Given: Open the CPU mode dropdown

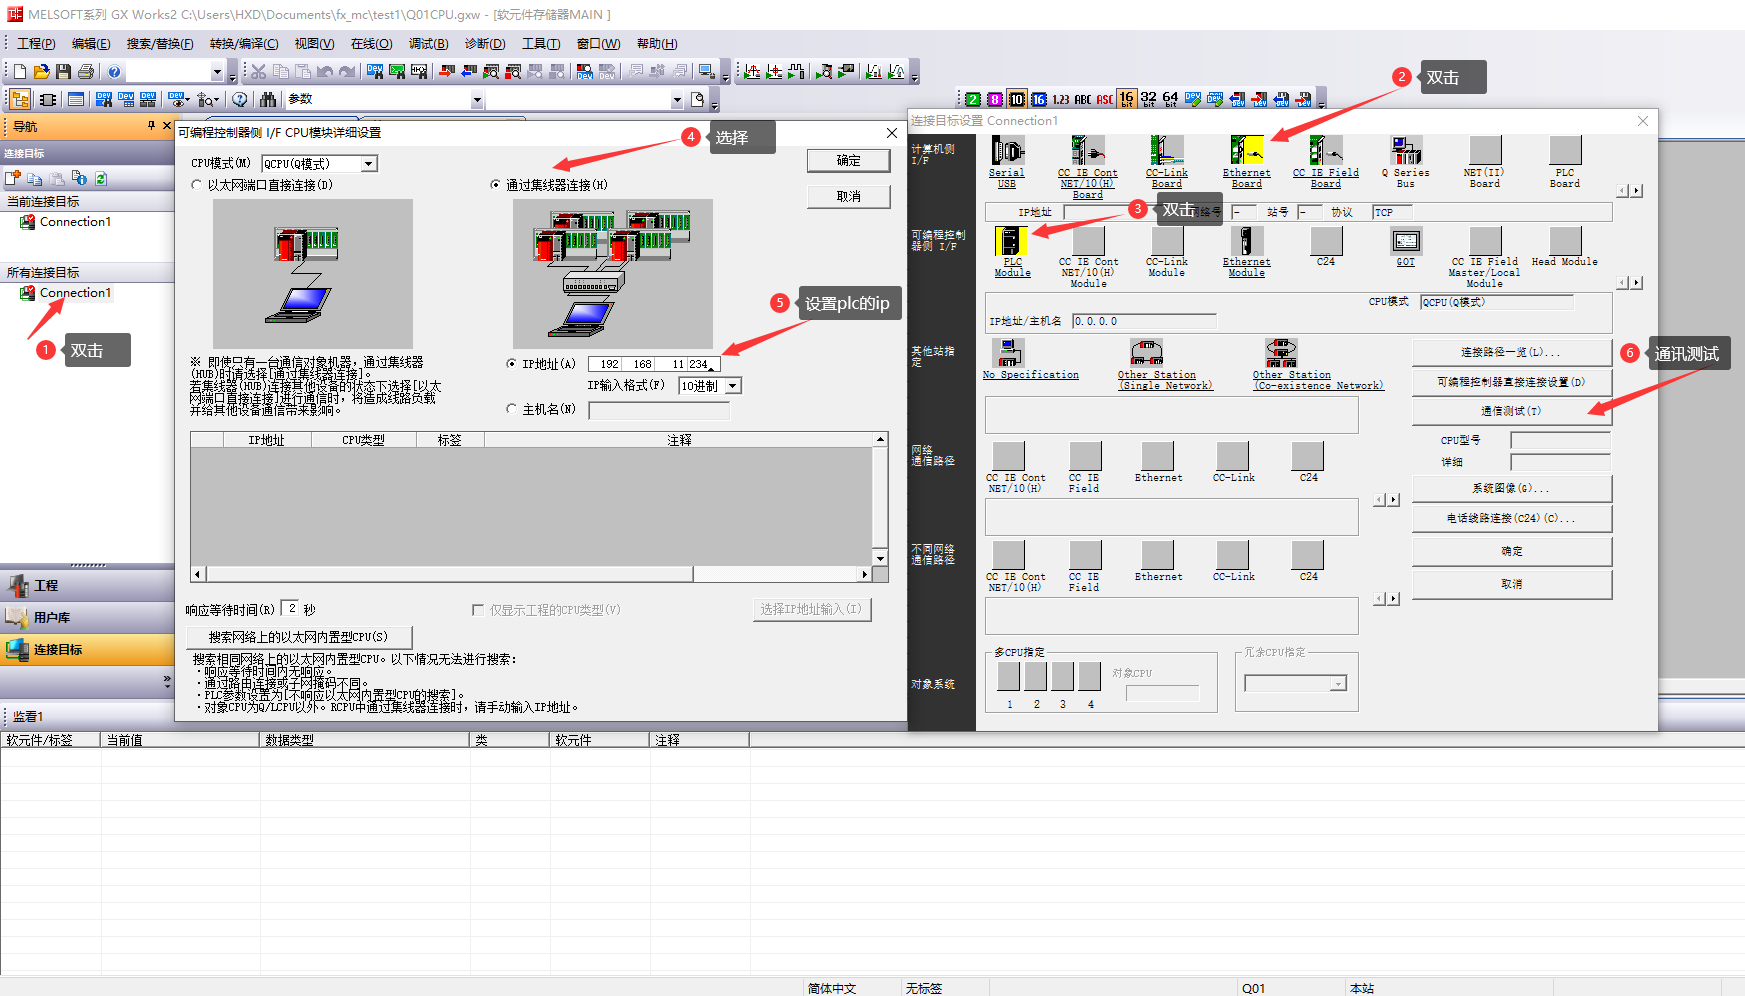Looking at the screenshot, I should coord(368,164).
